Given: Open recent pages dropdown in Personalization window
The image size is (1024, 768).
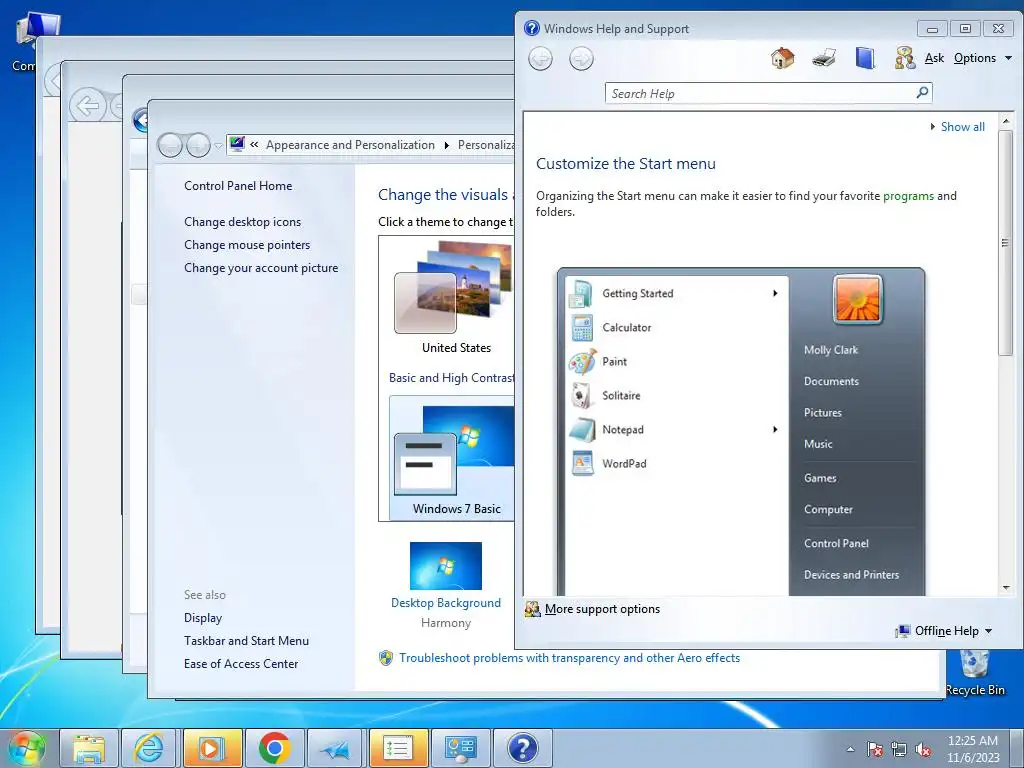Looking at the screenshot, I should coord(218,146).
